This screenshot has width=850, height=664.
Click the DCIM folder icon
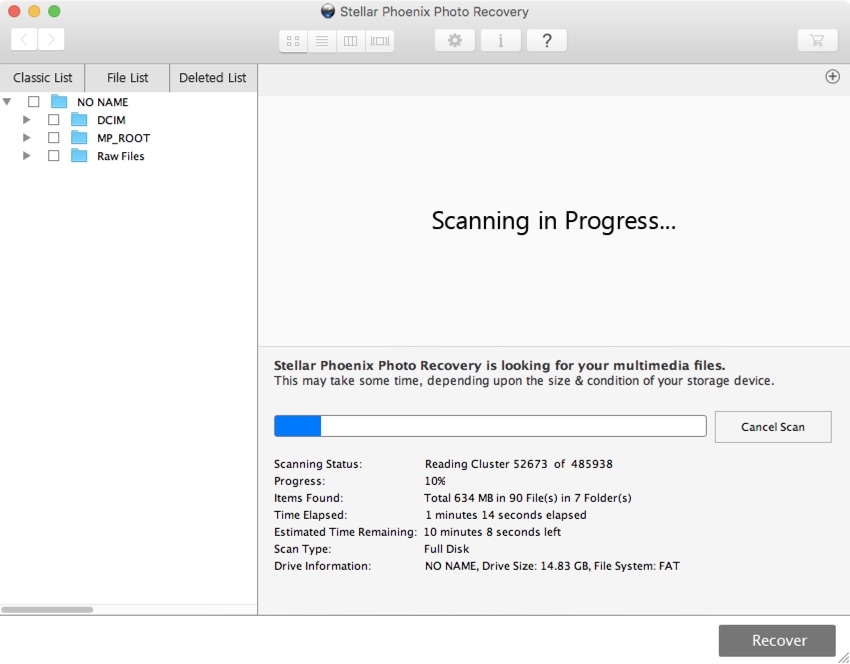pos(79,119)
